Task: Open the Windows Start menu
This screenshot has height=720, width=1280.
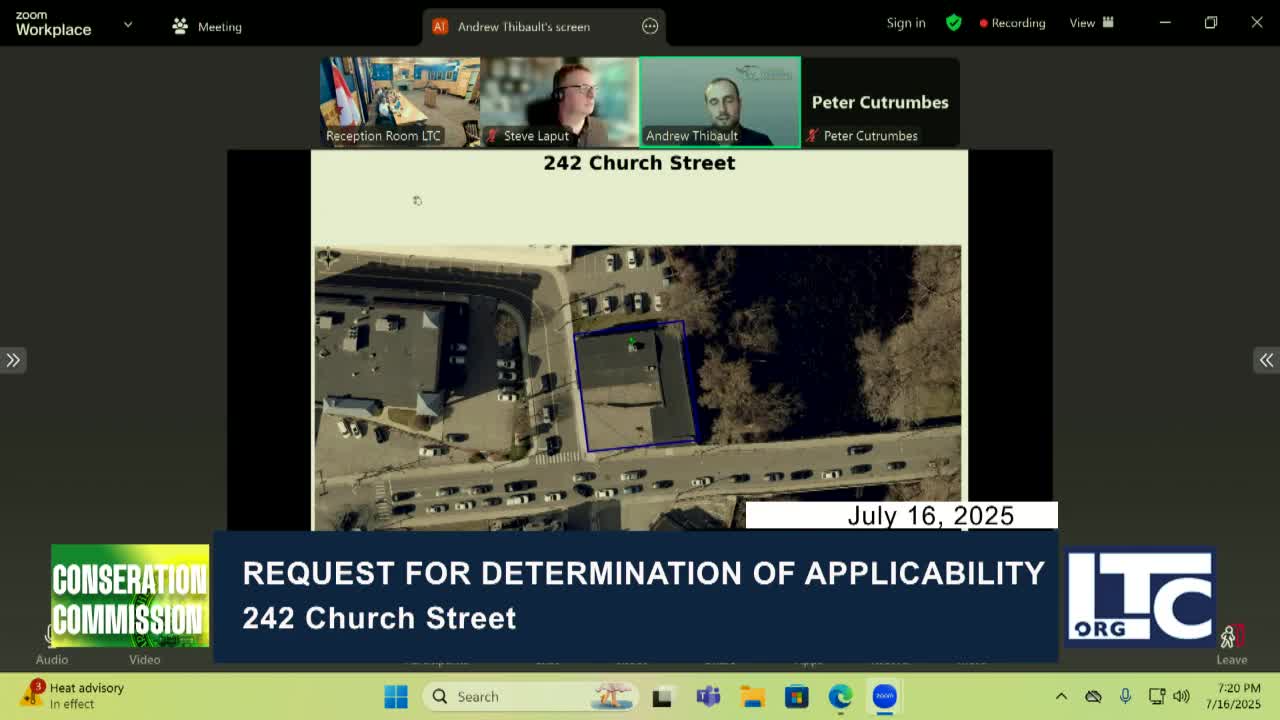Action: coord(396,696)
